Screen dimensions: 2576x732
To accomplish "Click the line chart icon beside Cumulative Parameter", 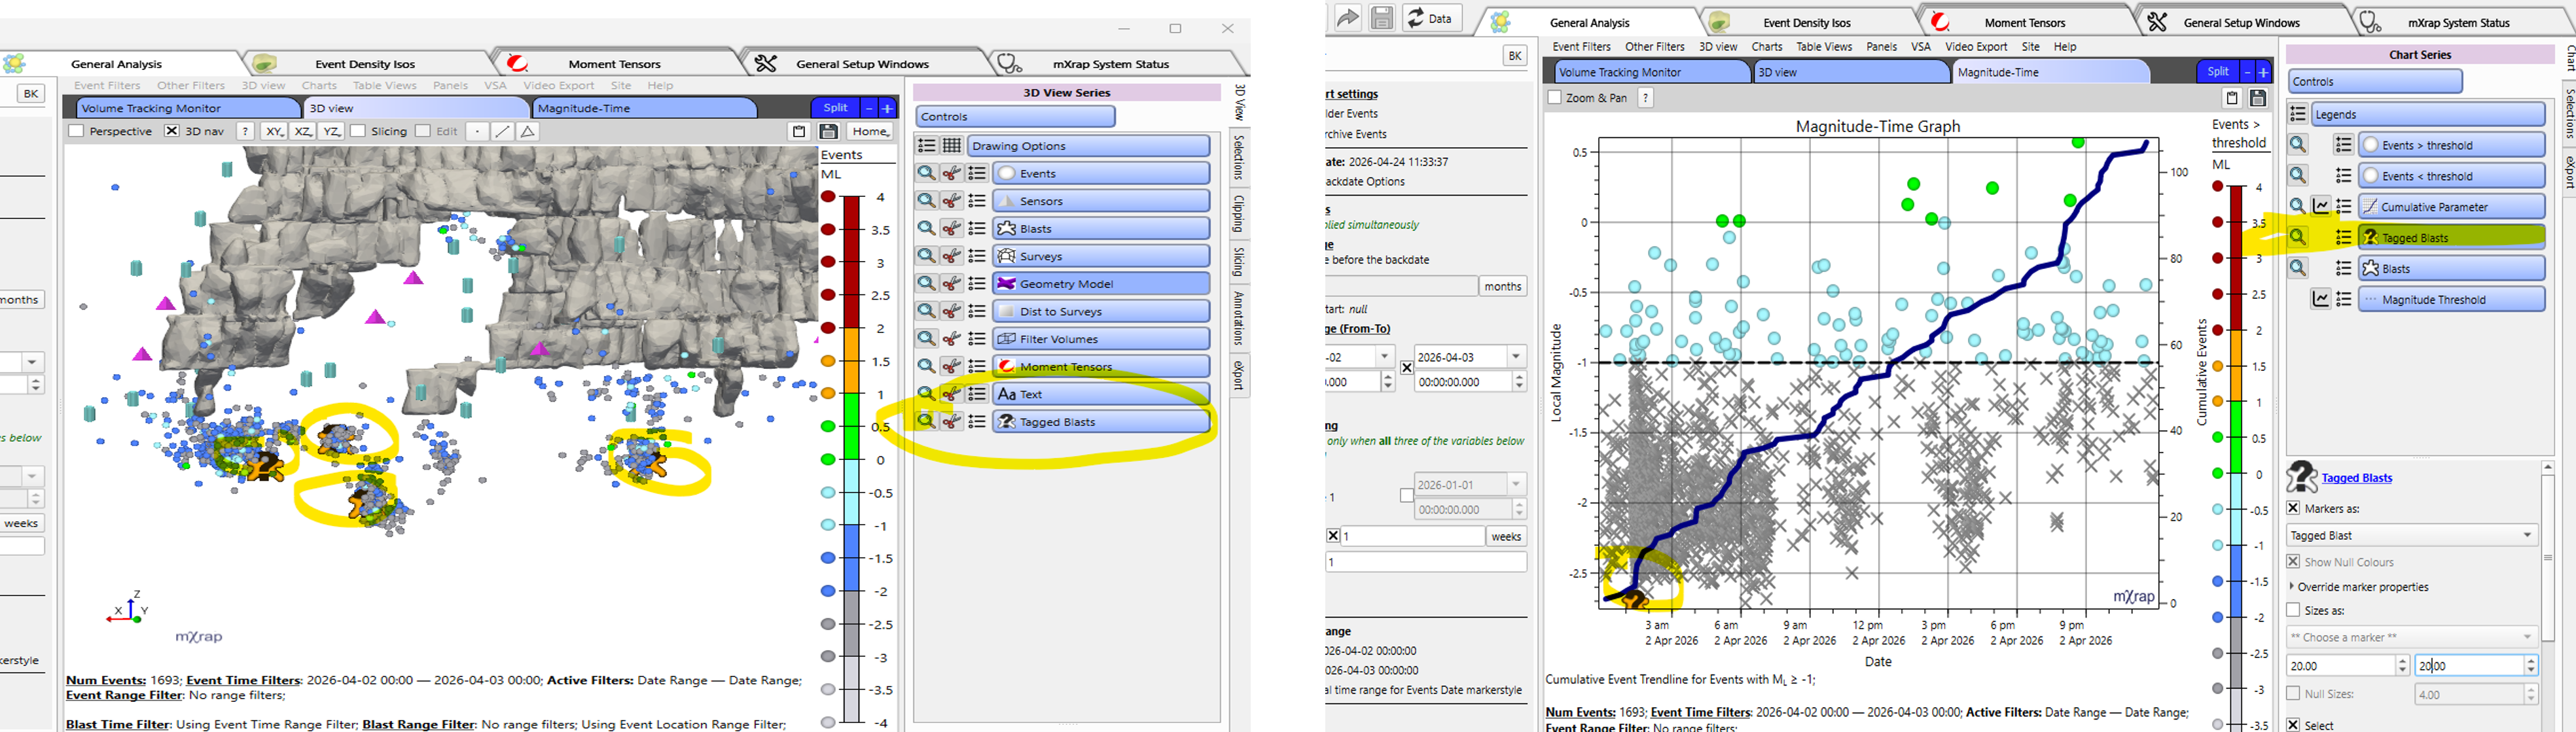I will click(x=2321, y=207).
